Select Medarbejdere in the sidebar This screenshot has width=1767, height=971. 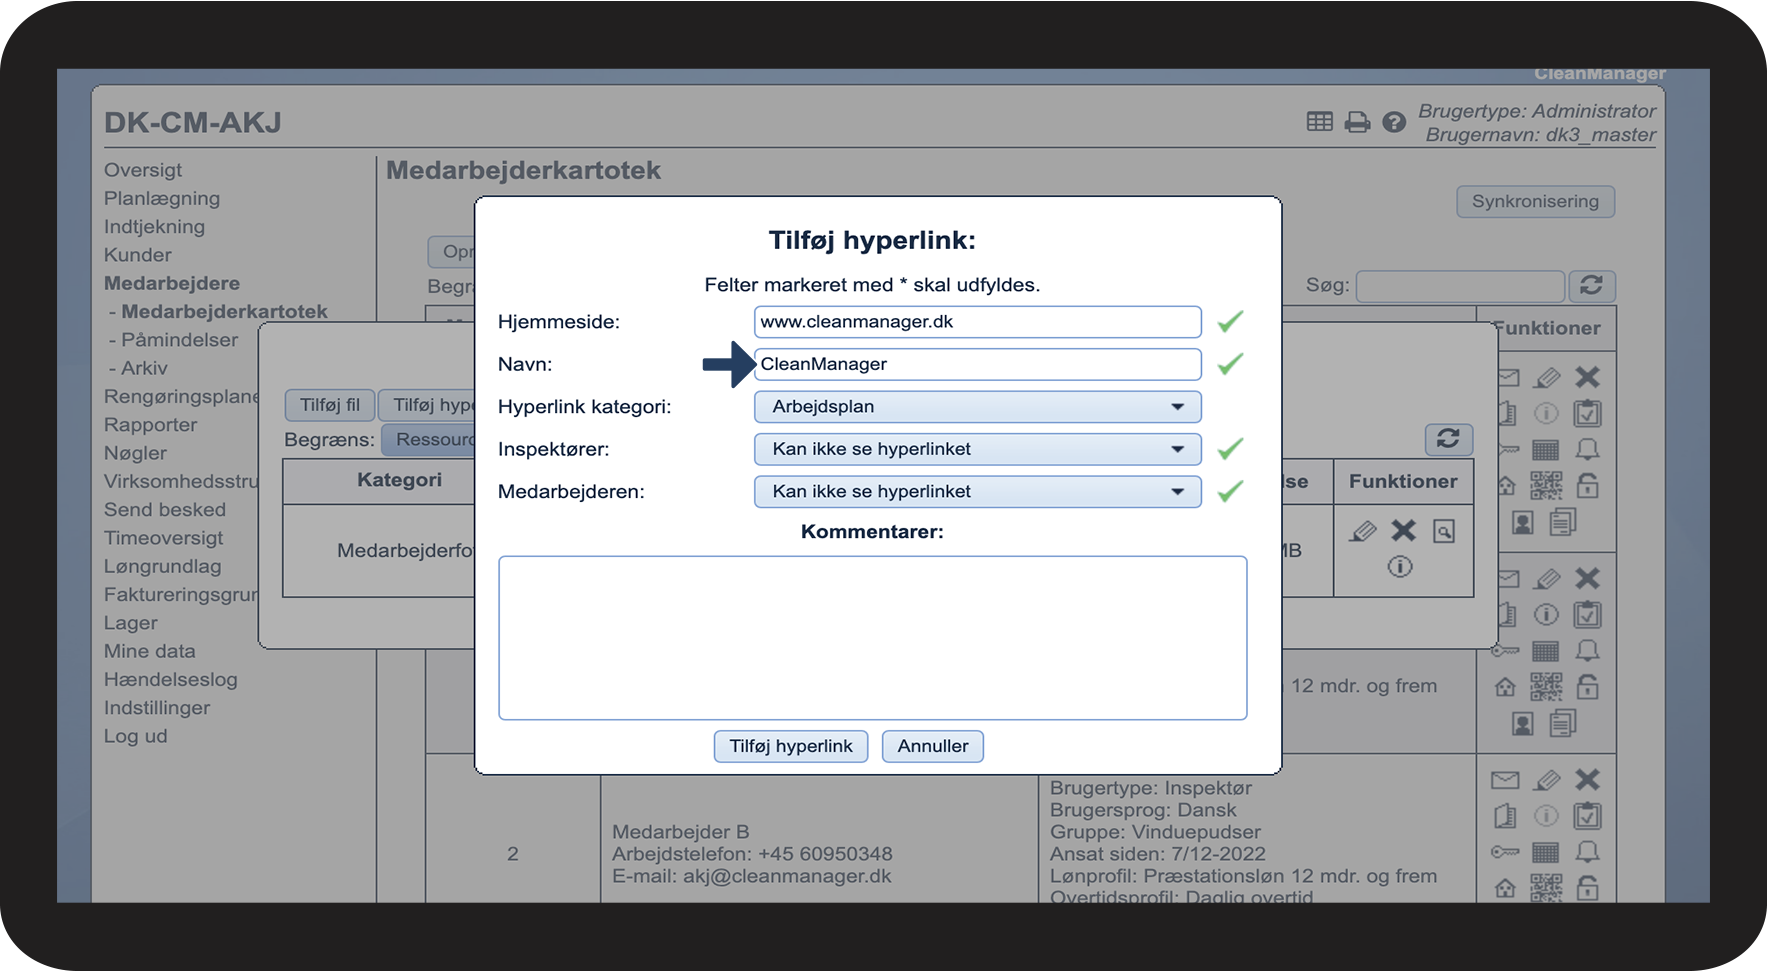[x=172, y=283]
